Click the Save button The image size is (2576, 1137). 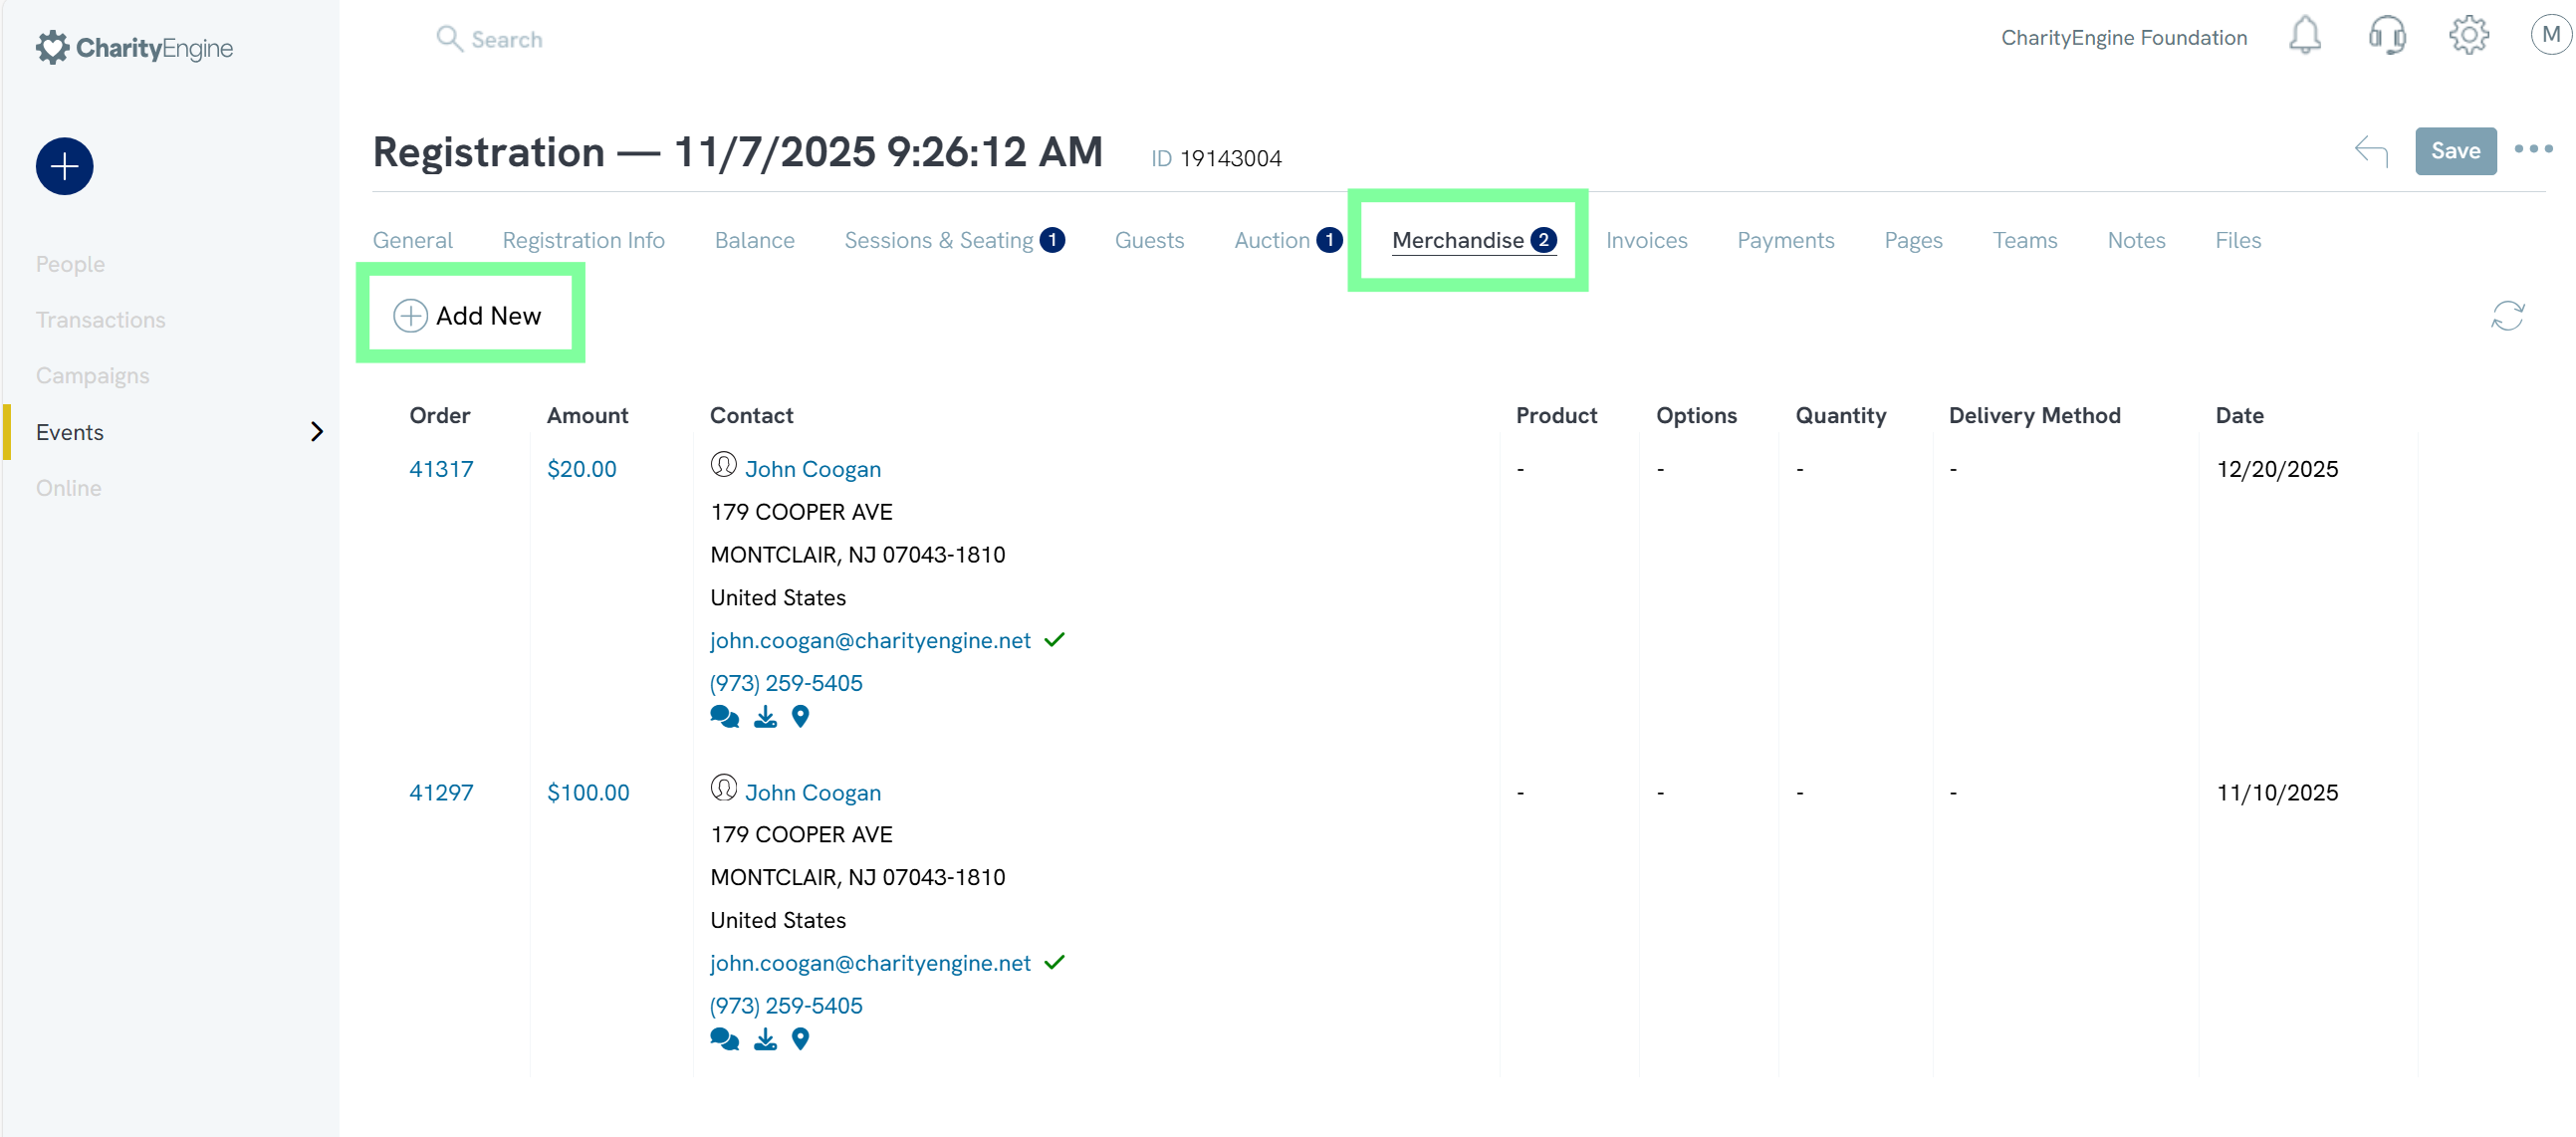click(2455, 151)
